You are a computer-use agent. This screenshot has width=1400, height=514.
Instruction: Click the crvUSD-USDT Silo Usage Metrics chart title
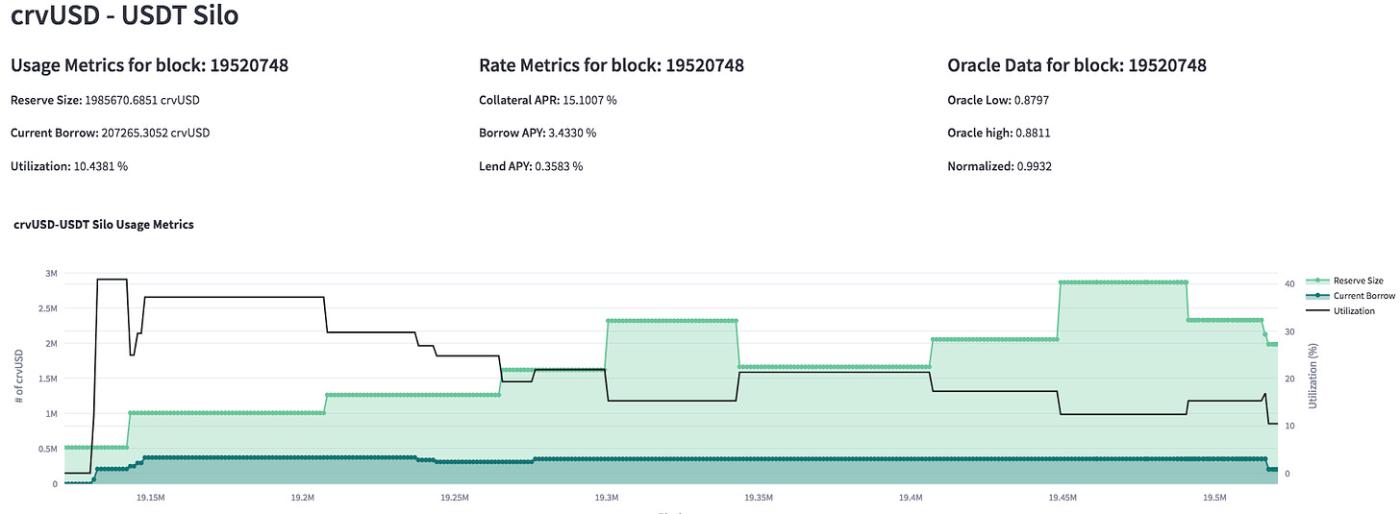[x=104, y=225]
